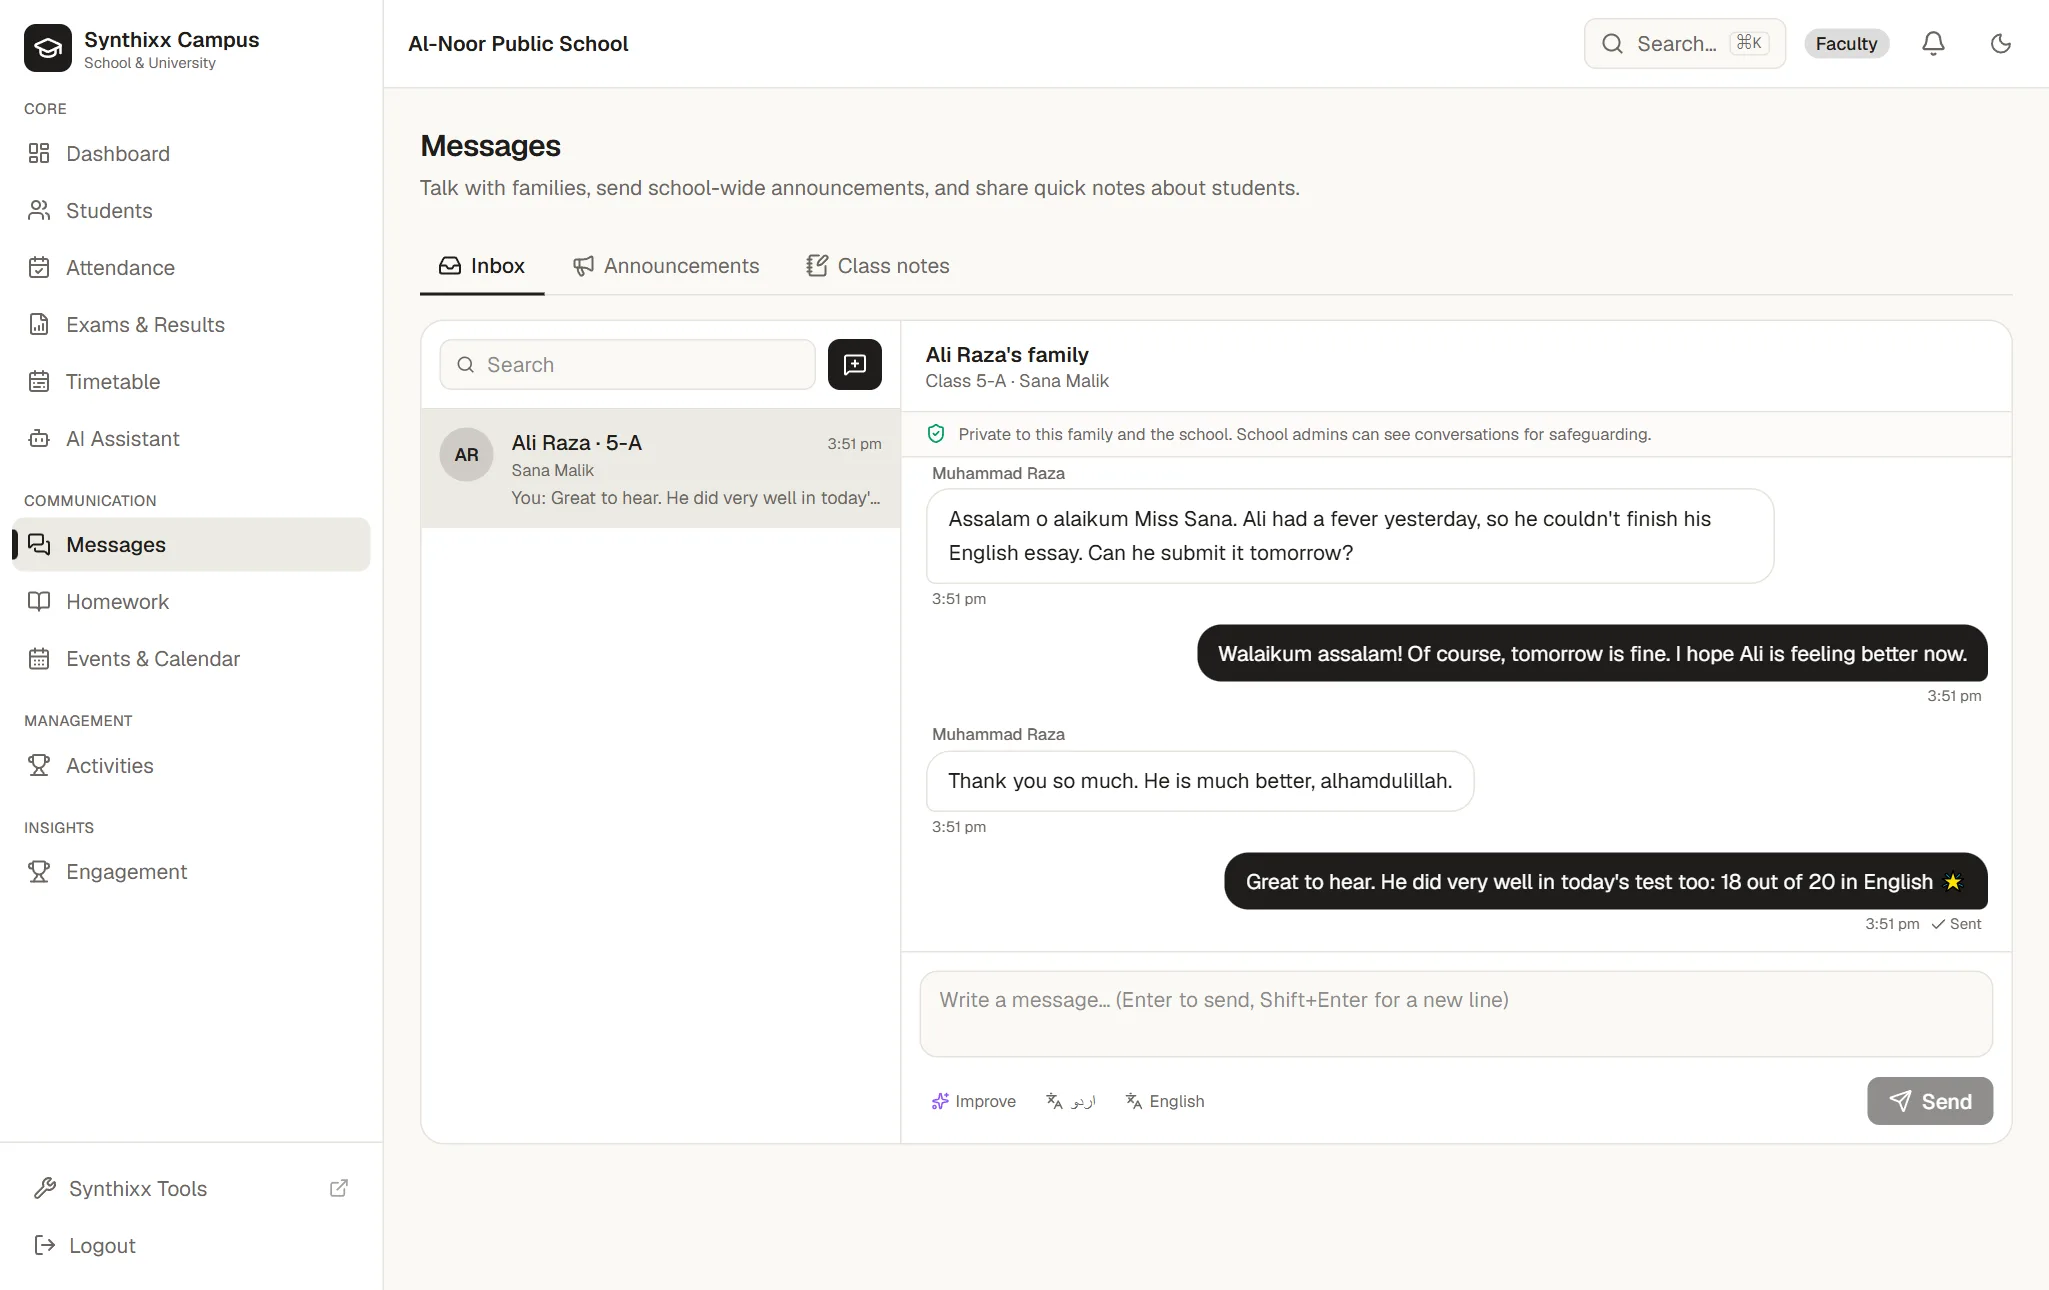Toggle dark mode with the moon icon
2049x1290 pixels.
(2000, 43)
